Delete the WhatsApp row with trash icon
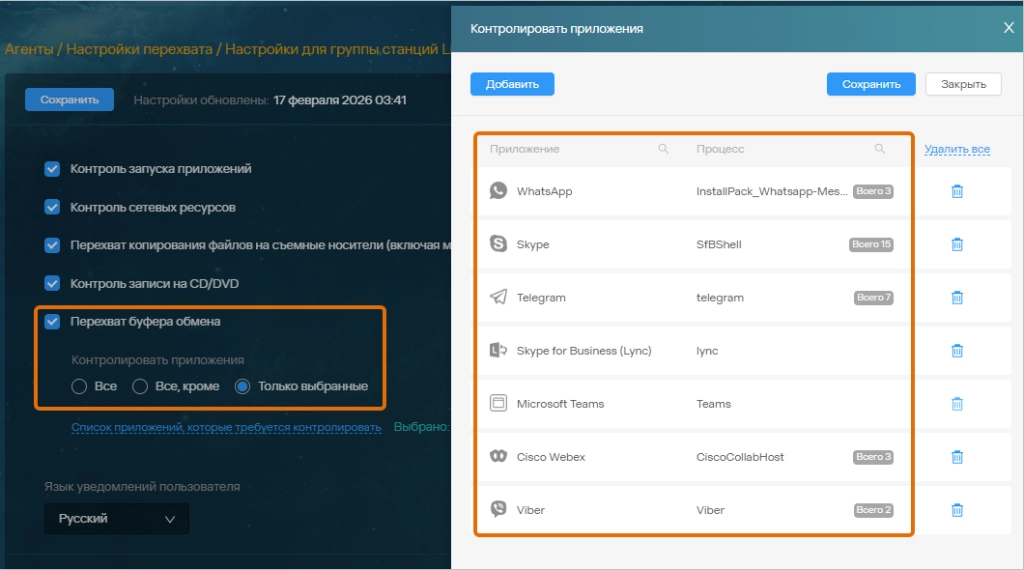Viewport: 1024px width, 570px height. click(957, 191)
